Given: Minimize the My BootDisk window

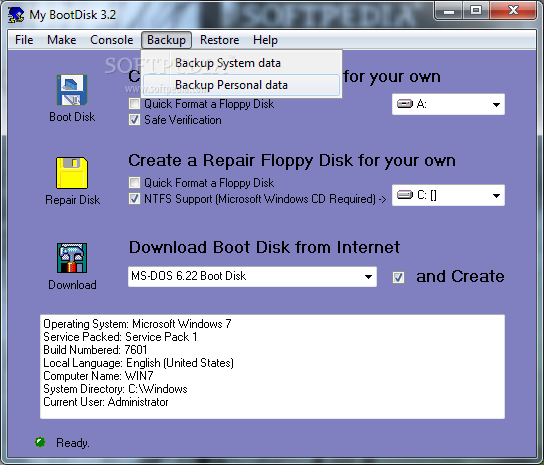Looking at the screenshot, I should coord(449,11).
